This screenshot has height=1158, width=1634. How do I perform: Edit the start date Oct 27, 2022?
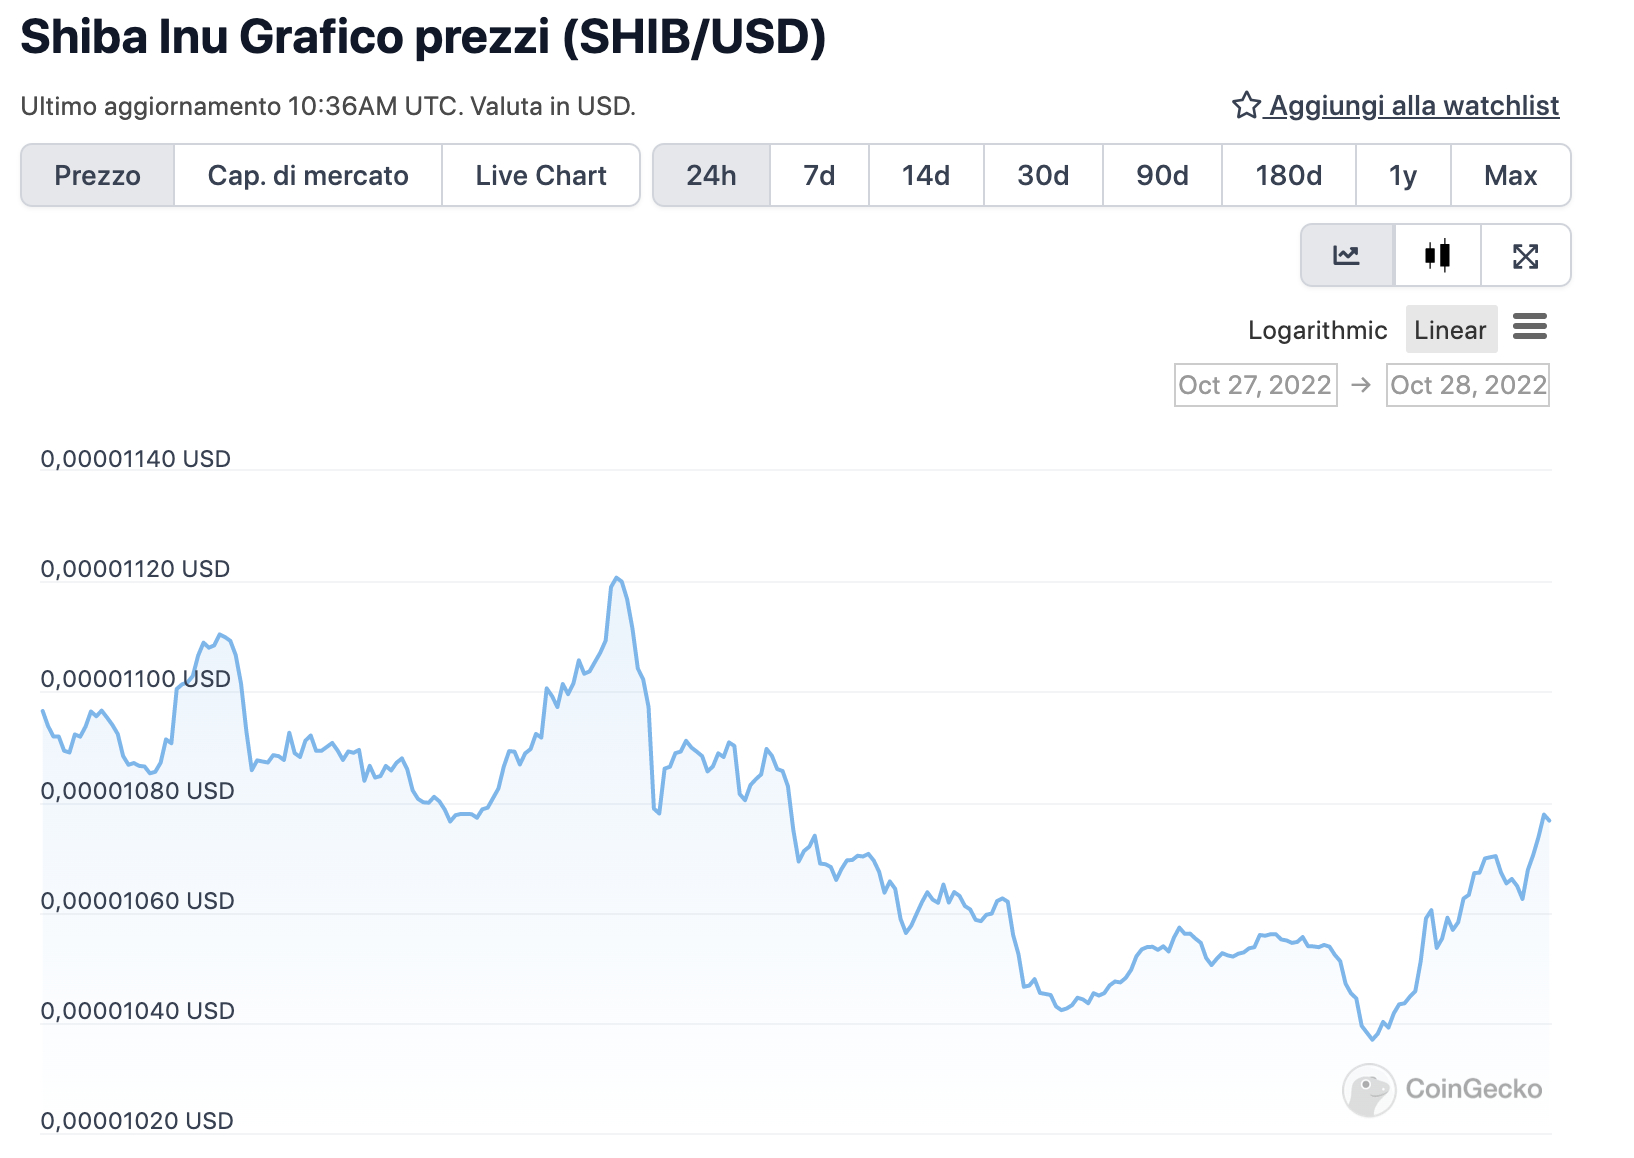pyautogui.click(x=1255, y=385)
